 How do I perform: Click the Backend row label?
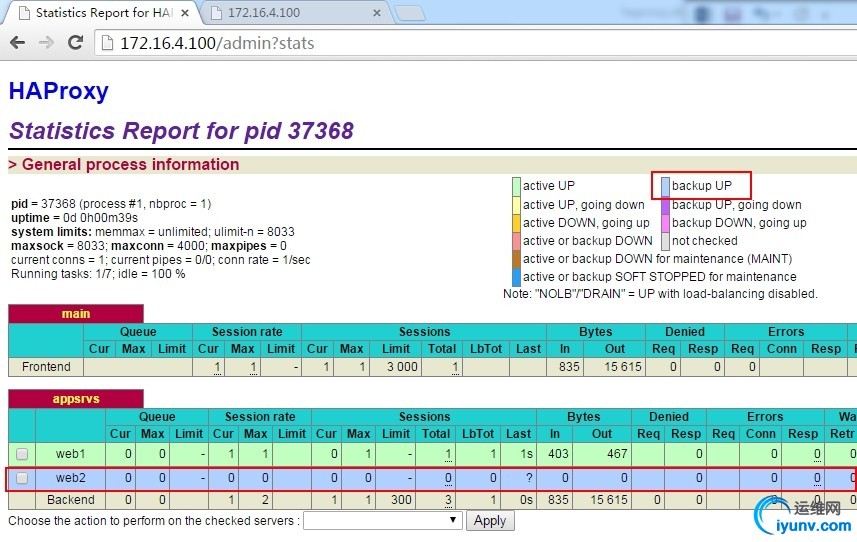[x=71, y=500]
